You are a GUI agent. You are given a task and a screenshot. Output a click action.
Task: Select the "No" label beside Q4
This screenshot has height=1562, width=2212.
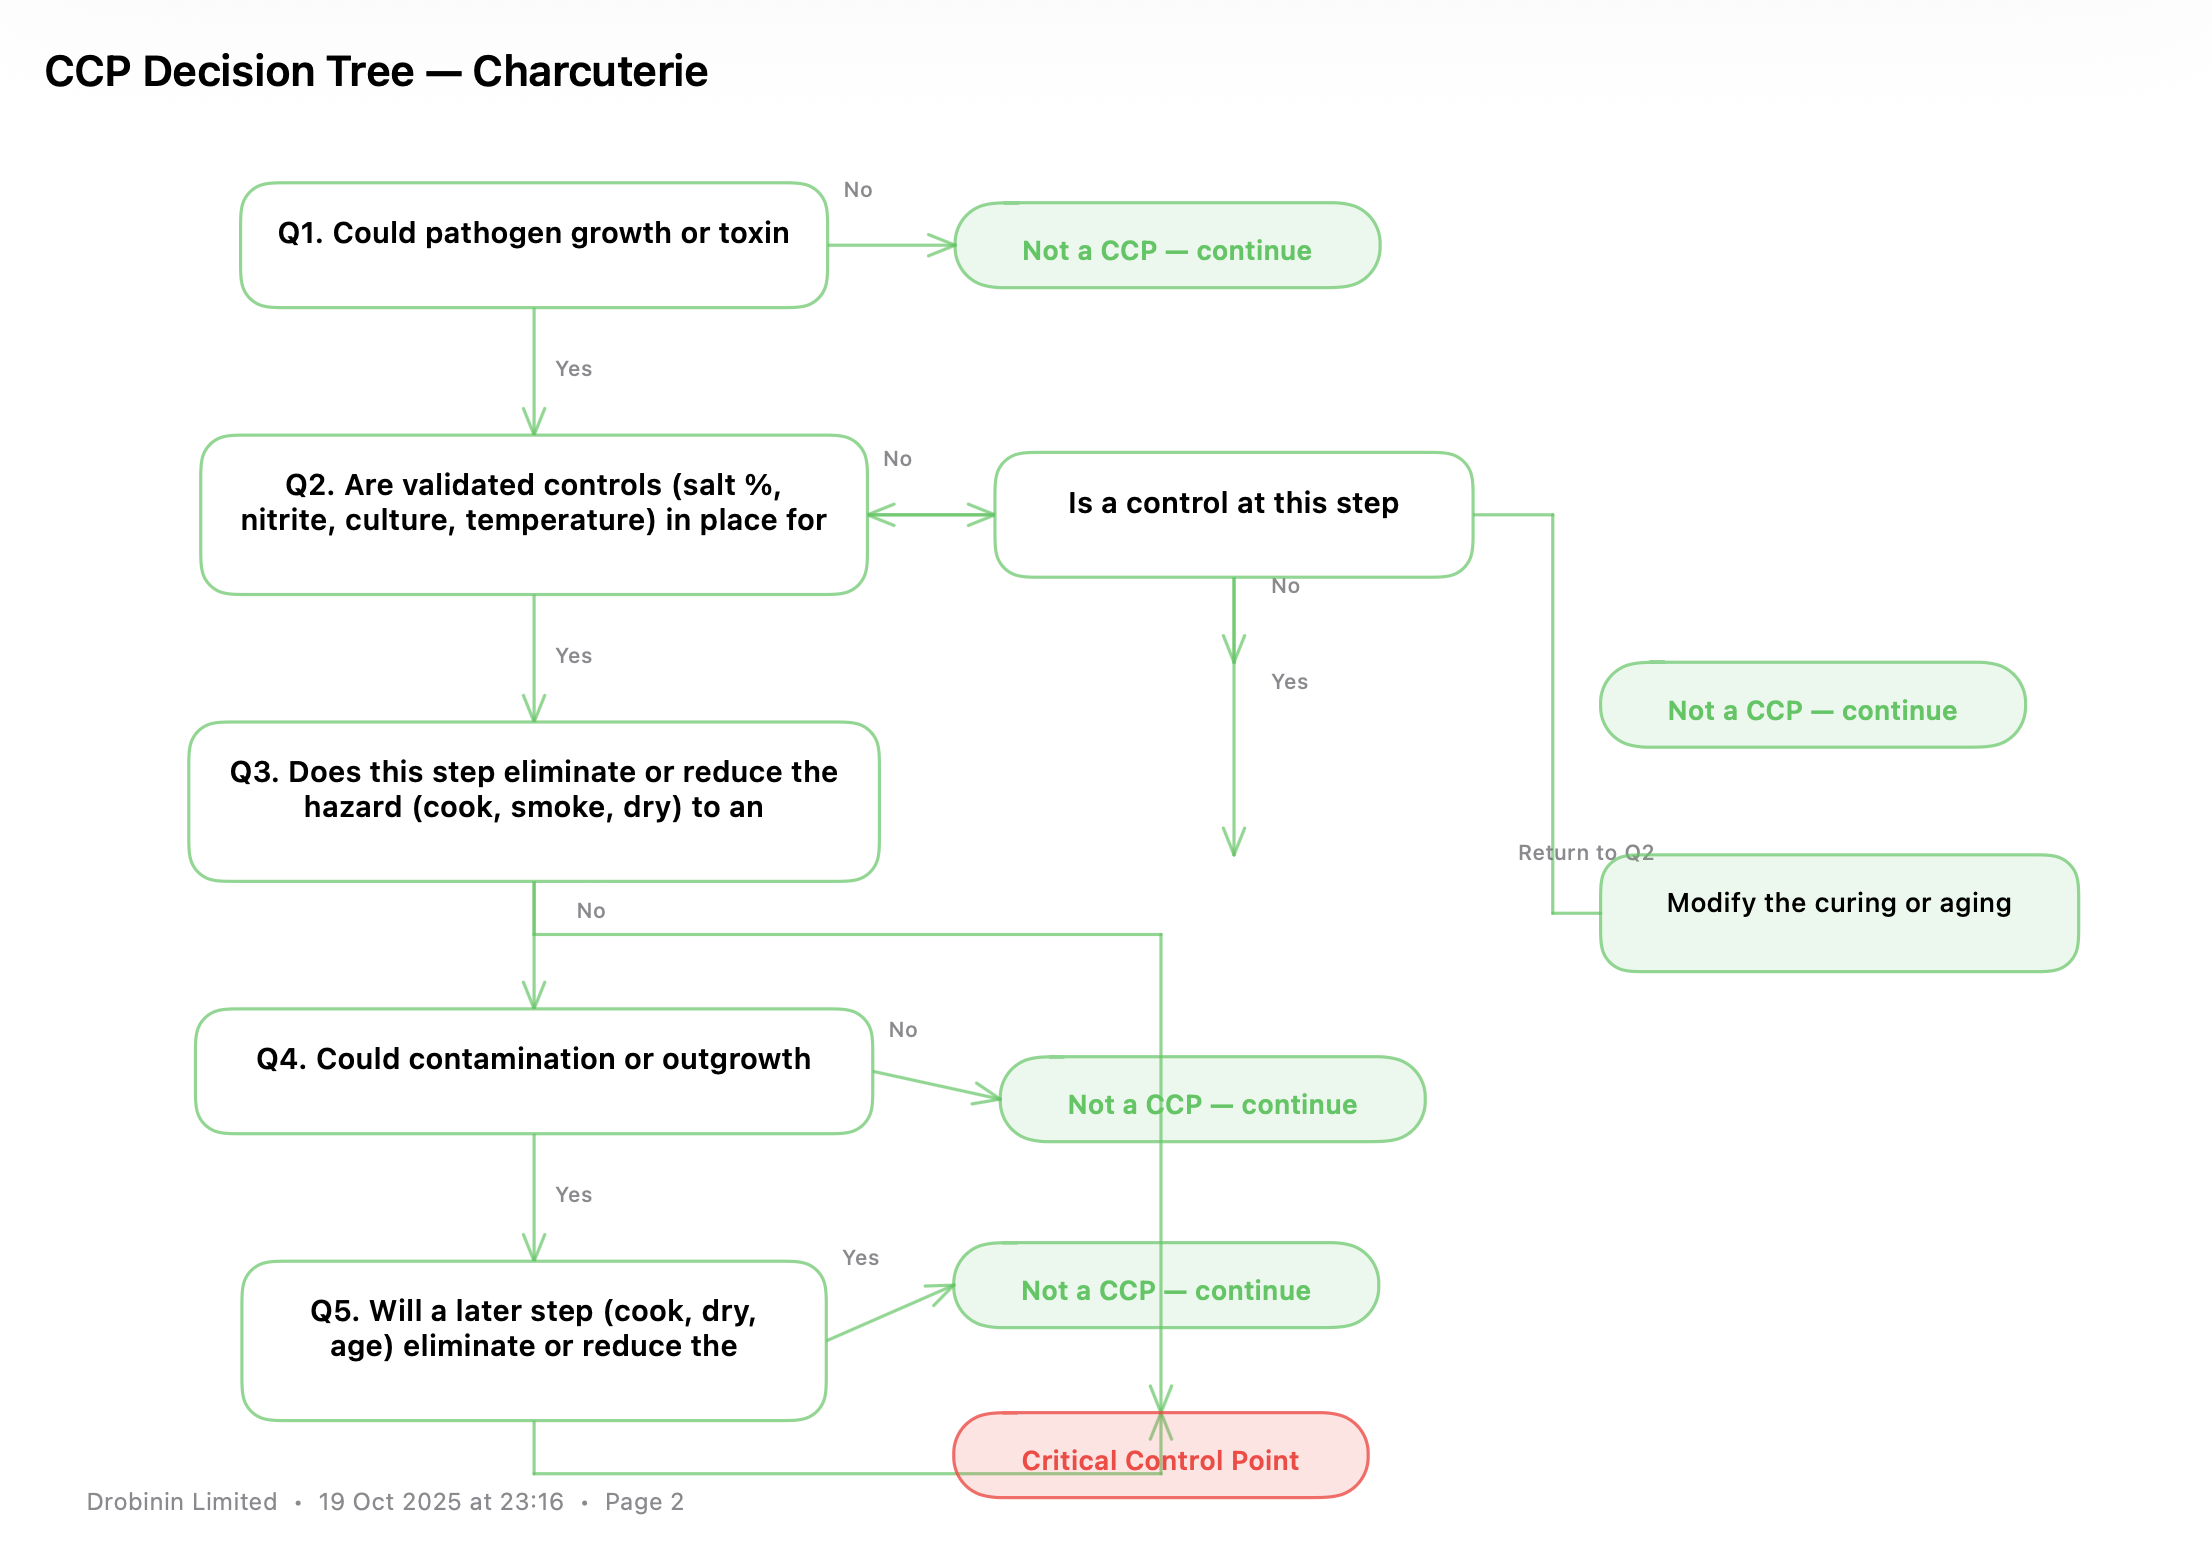pyautogui.click(x=902, y=1030)
